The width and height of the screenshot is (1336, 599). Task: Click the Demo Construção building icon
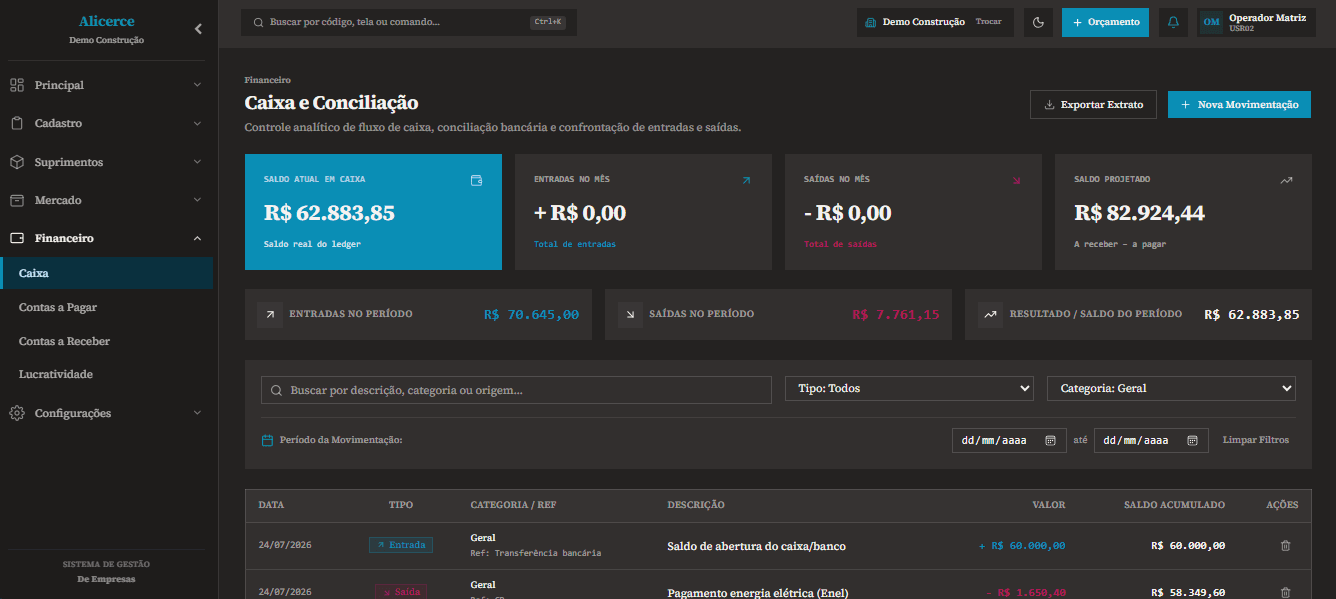(x=870, y=22)
